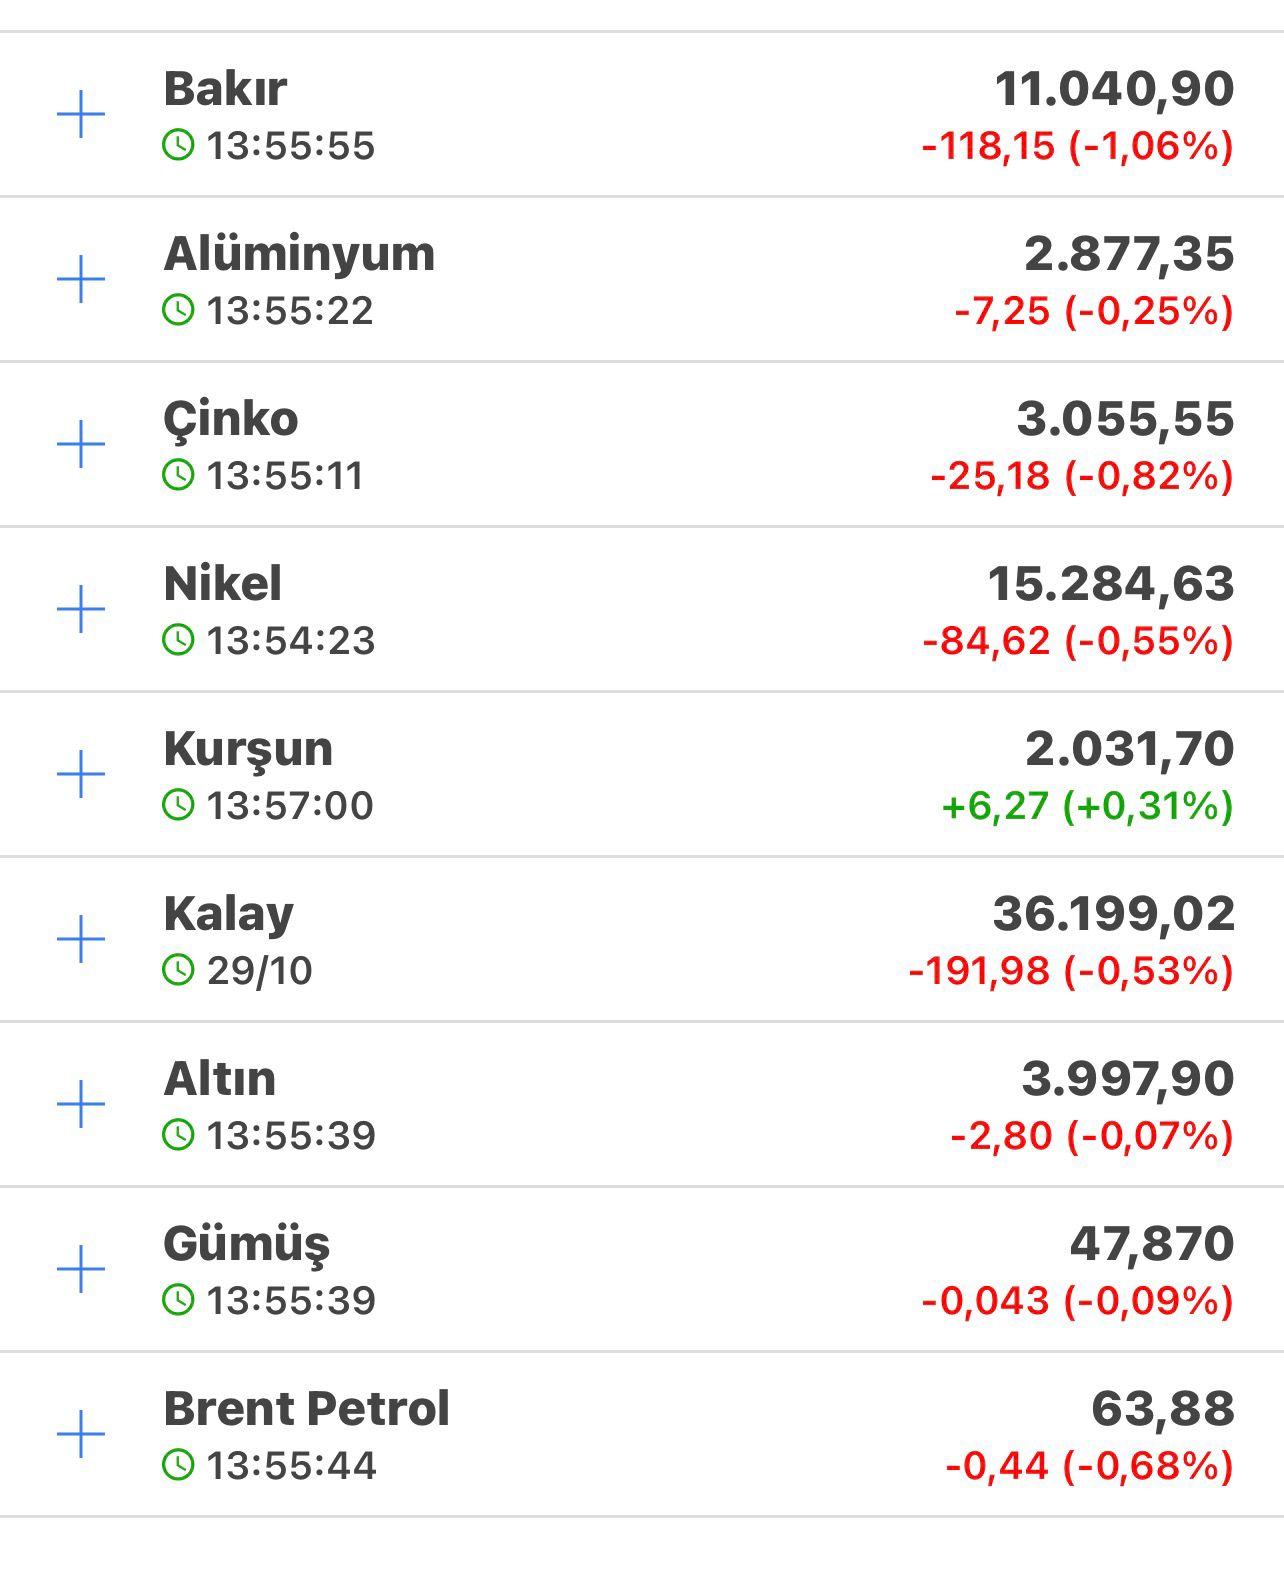
Task: Tap the clock icon under Kurşun
Action: (178, 805)
